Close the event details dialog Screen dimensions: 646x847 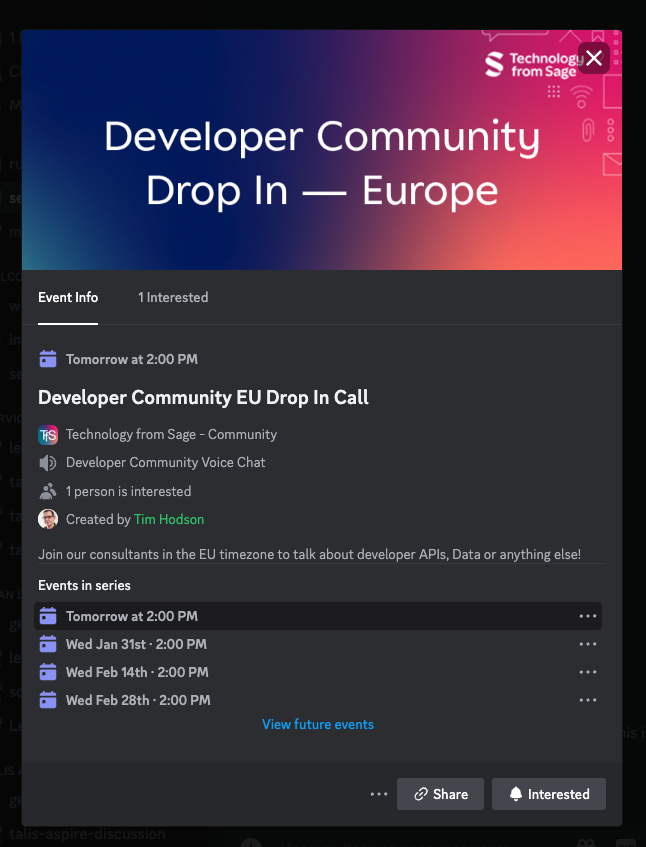(x=594, y=58)
